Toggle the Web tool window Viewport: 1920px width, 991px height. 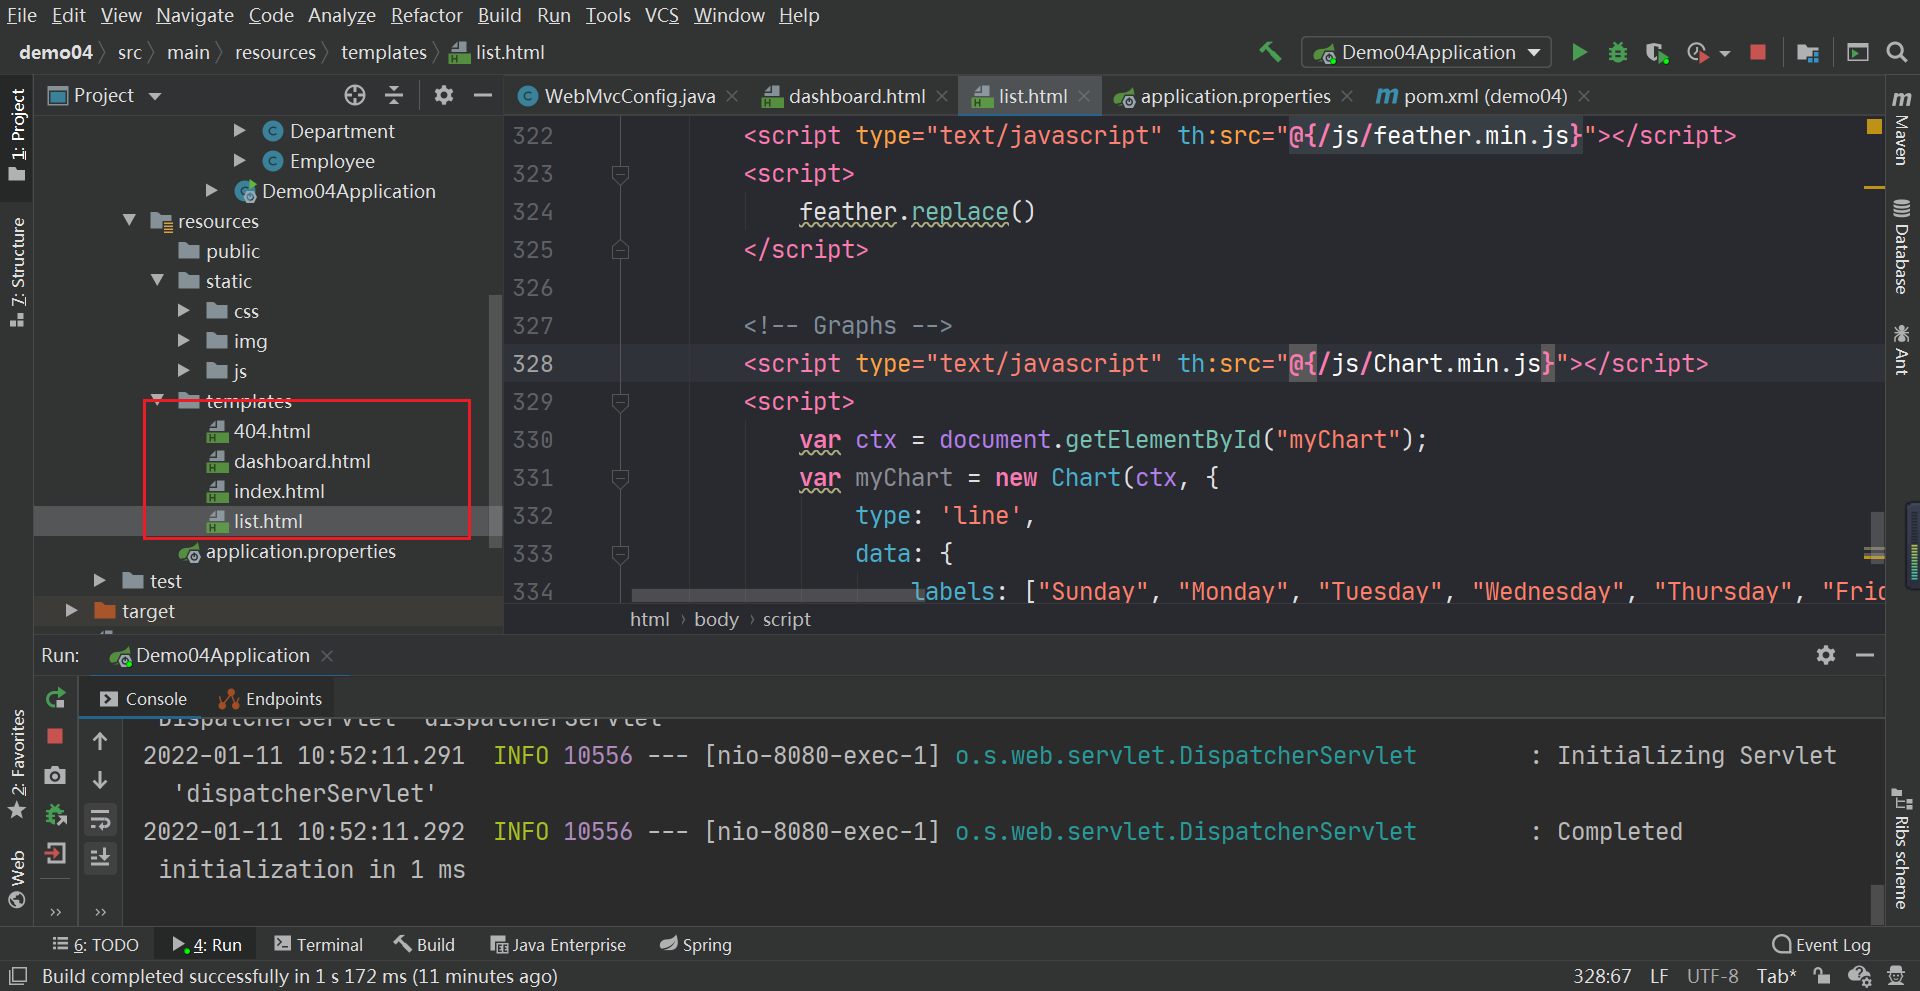[17, 879]
